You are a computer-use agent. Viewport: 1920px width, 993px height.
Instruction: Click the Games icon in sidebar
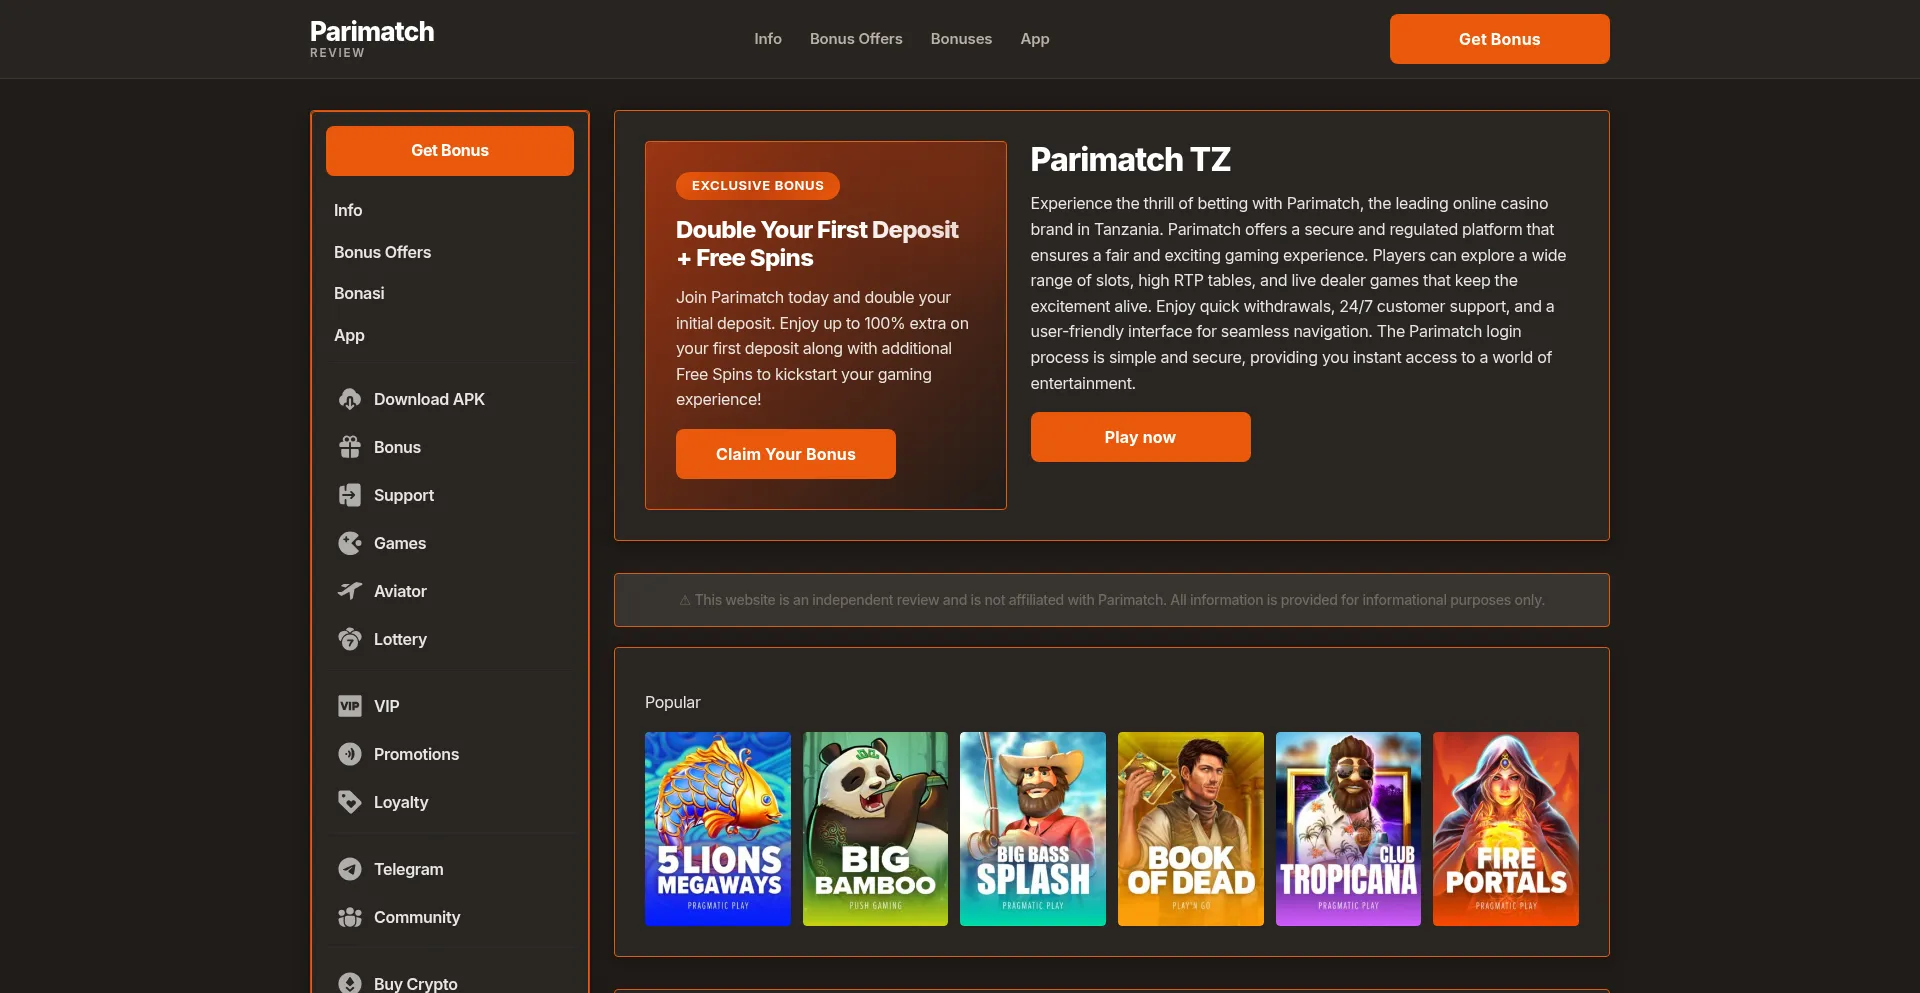click(x=349, y=543)
